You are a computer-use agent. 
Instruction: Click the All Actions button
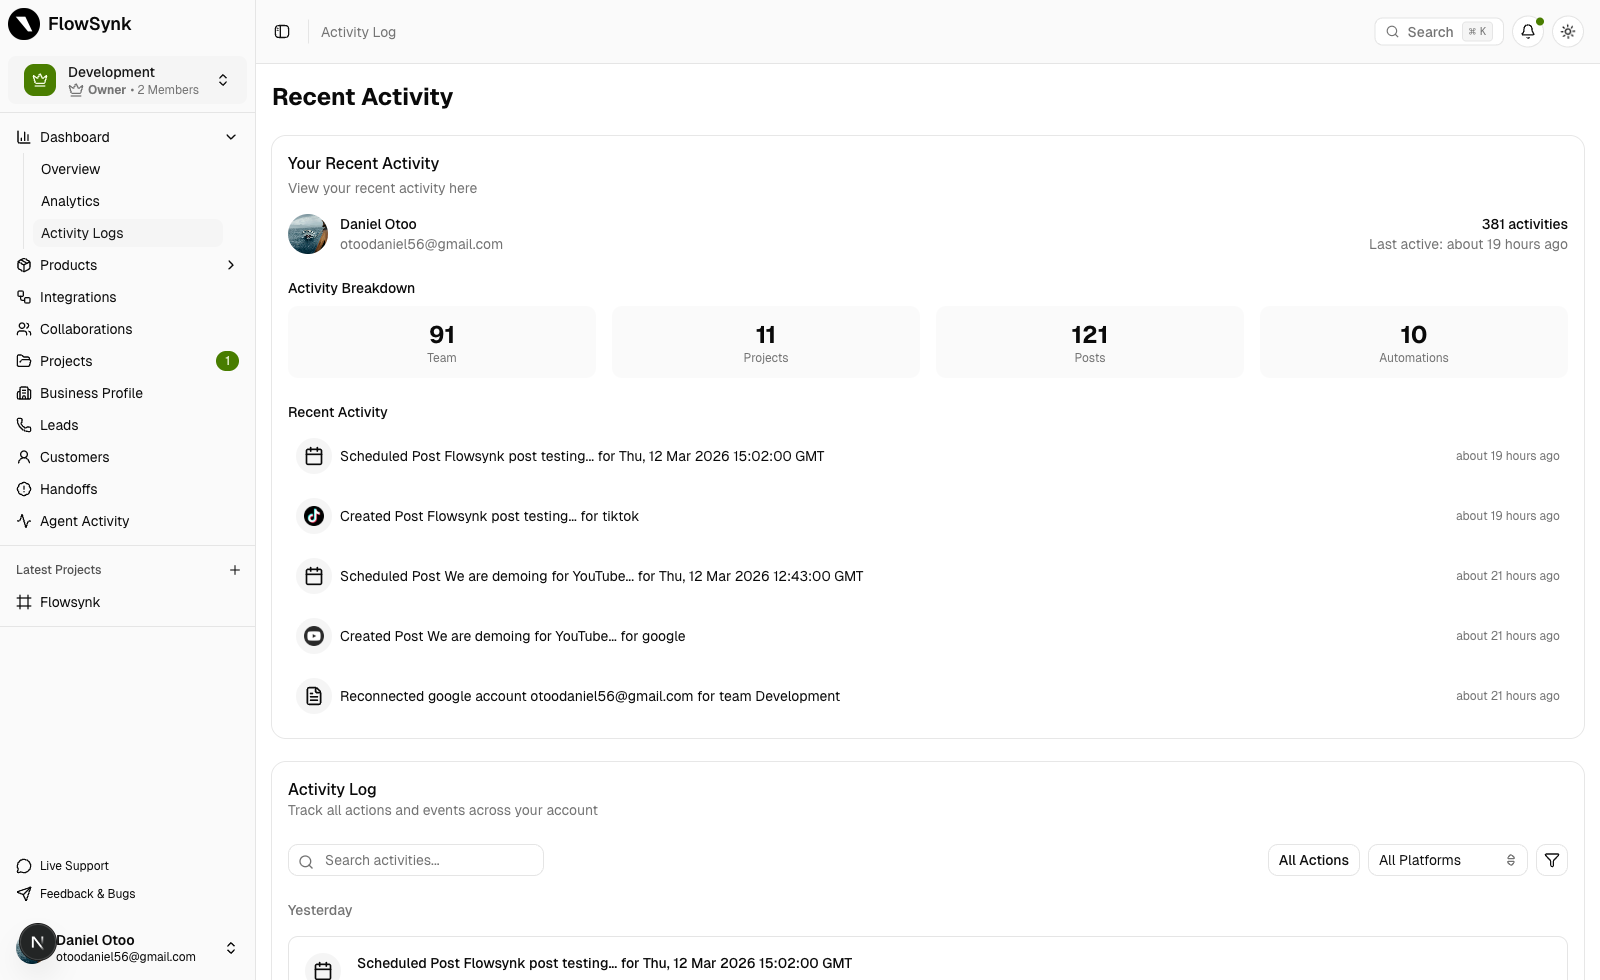1313,860
